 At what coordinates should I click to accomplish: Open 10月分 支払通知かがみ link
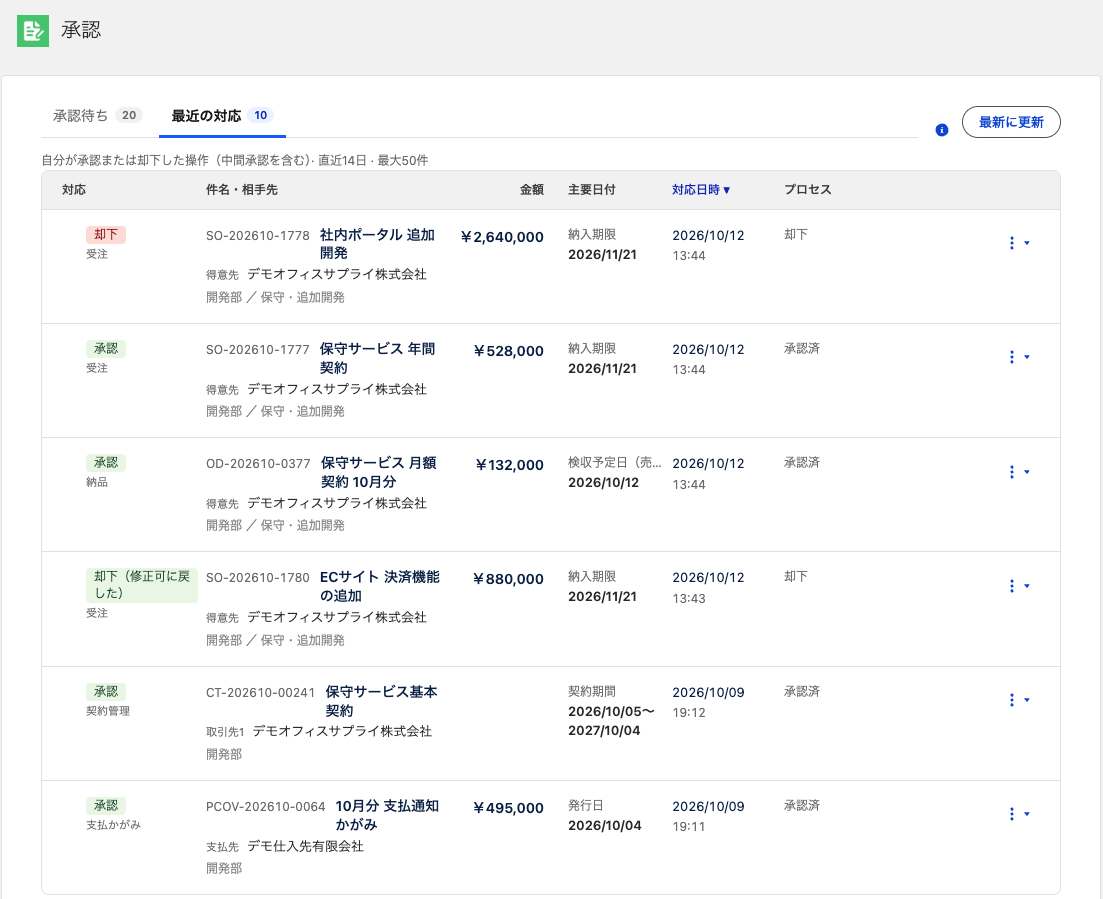point(387,815)
